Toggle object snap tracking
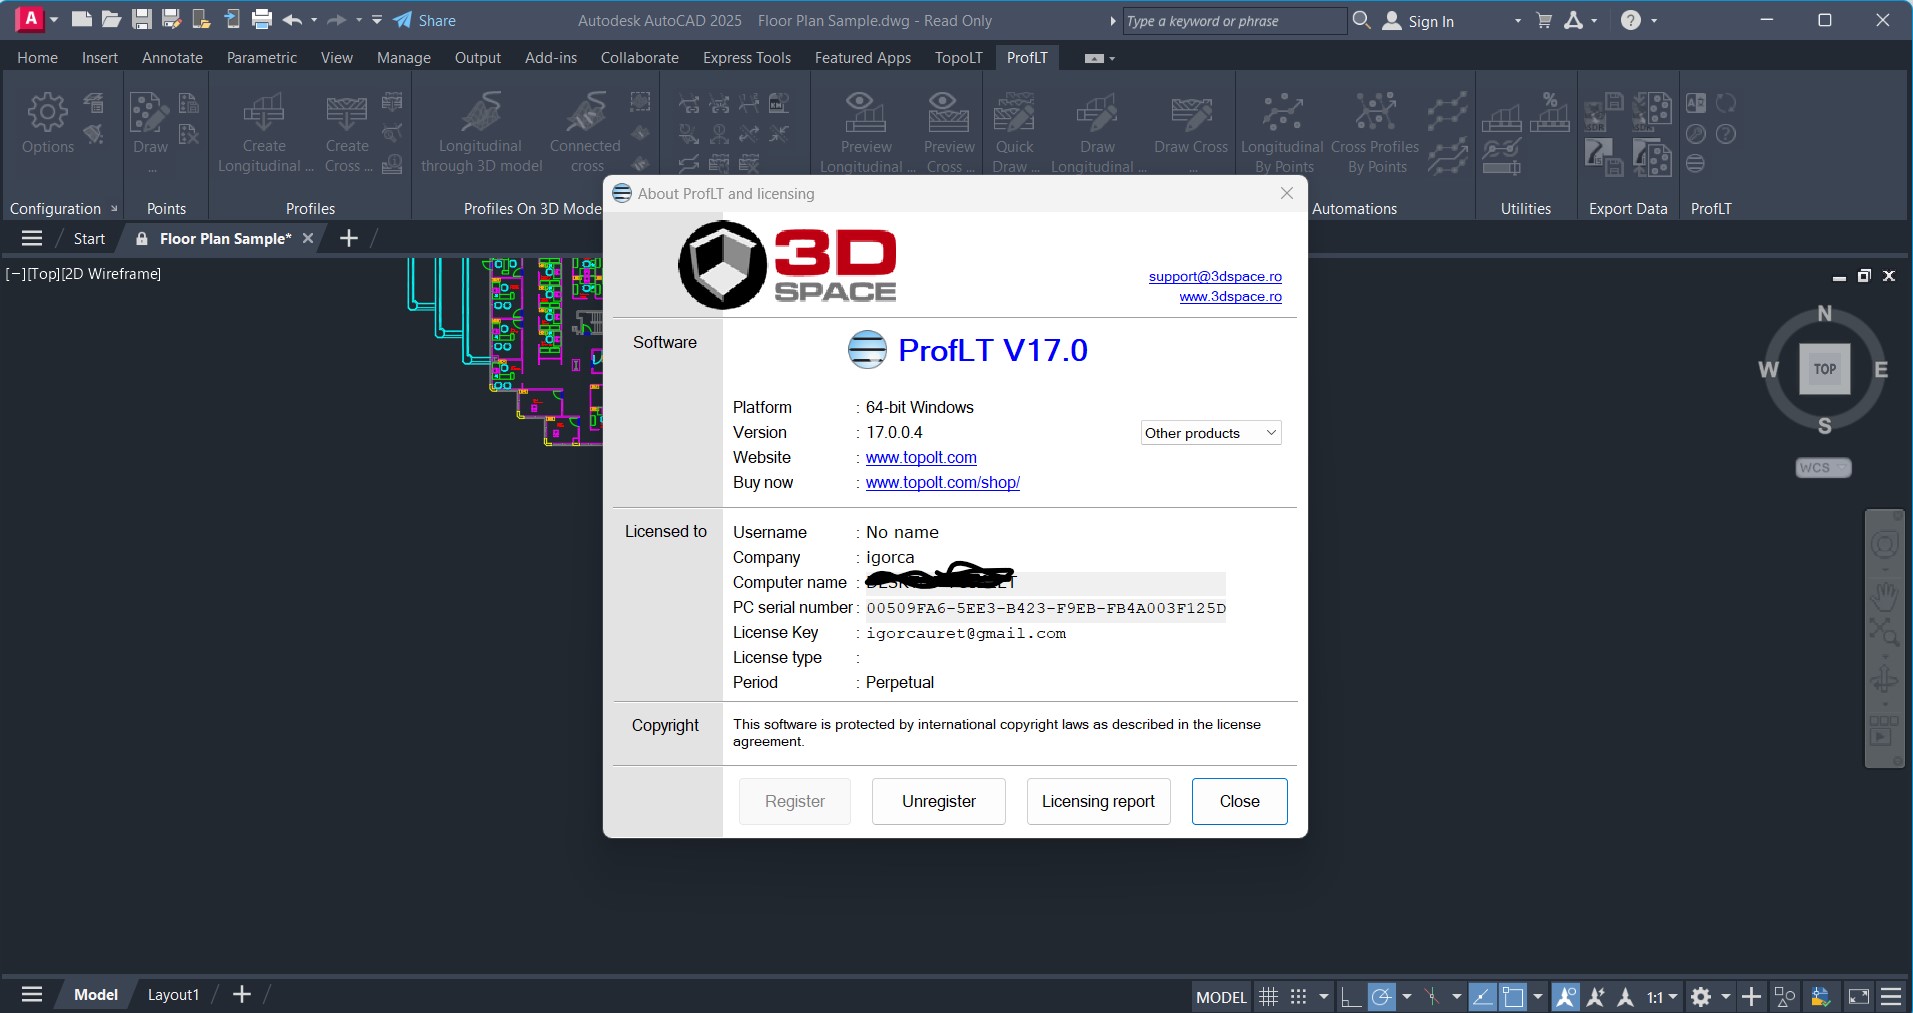1913x1013 pixels. click(1483, 996)
